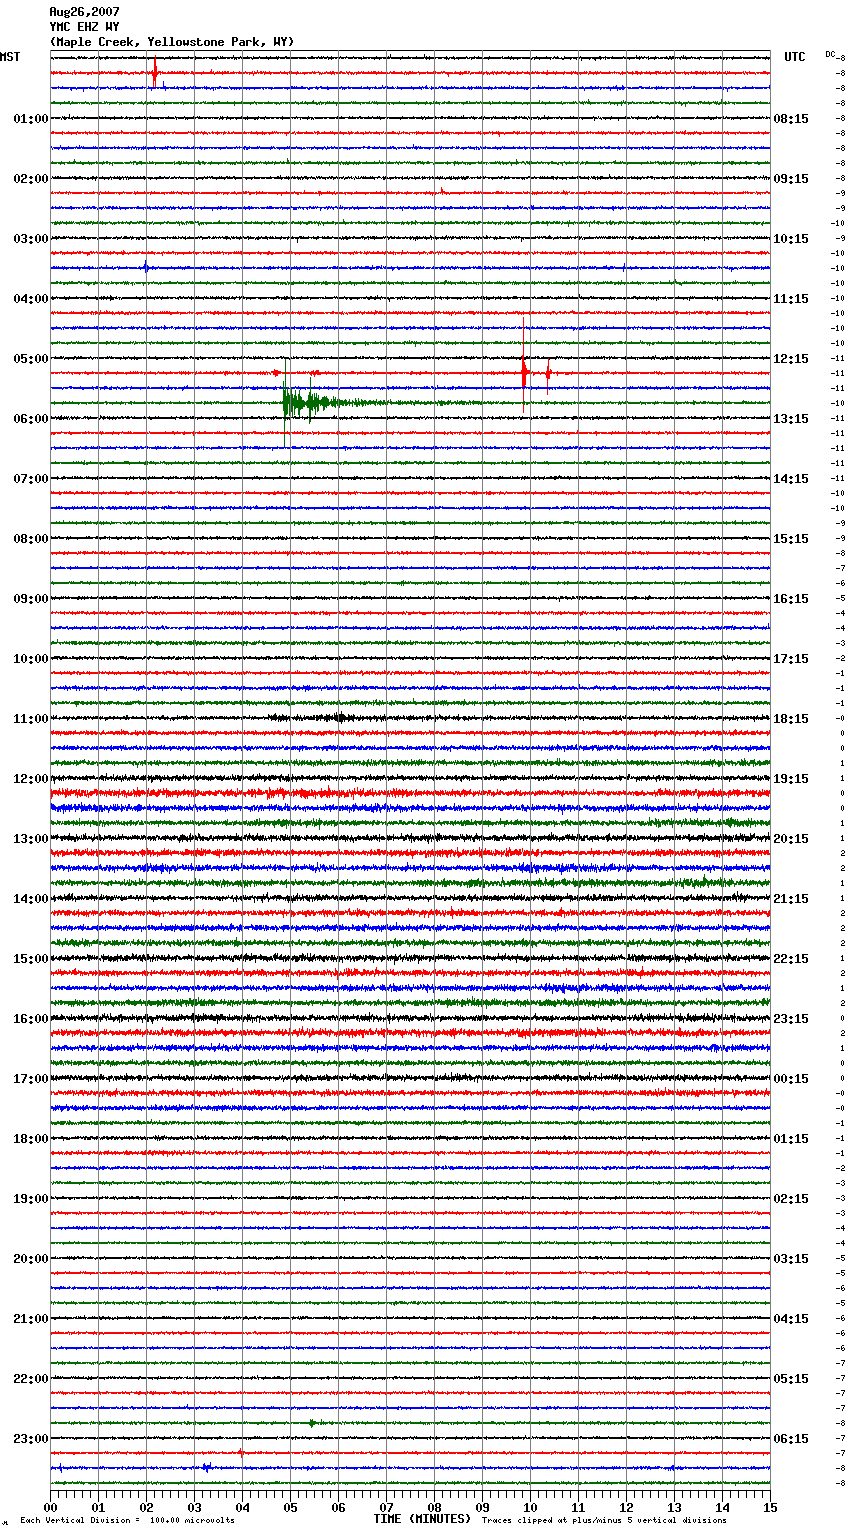The image size is (850, 1534).
Task: Click the 11:15 UTC time label
Action: [x=791, y=299]
